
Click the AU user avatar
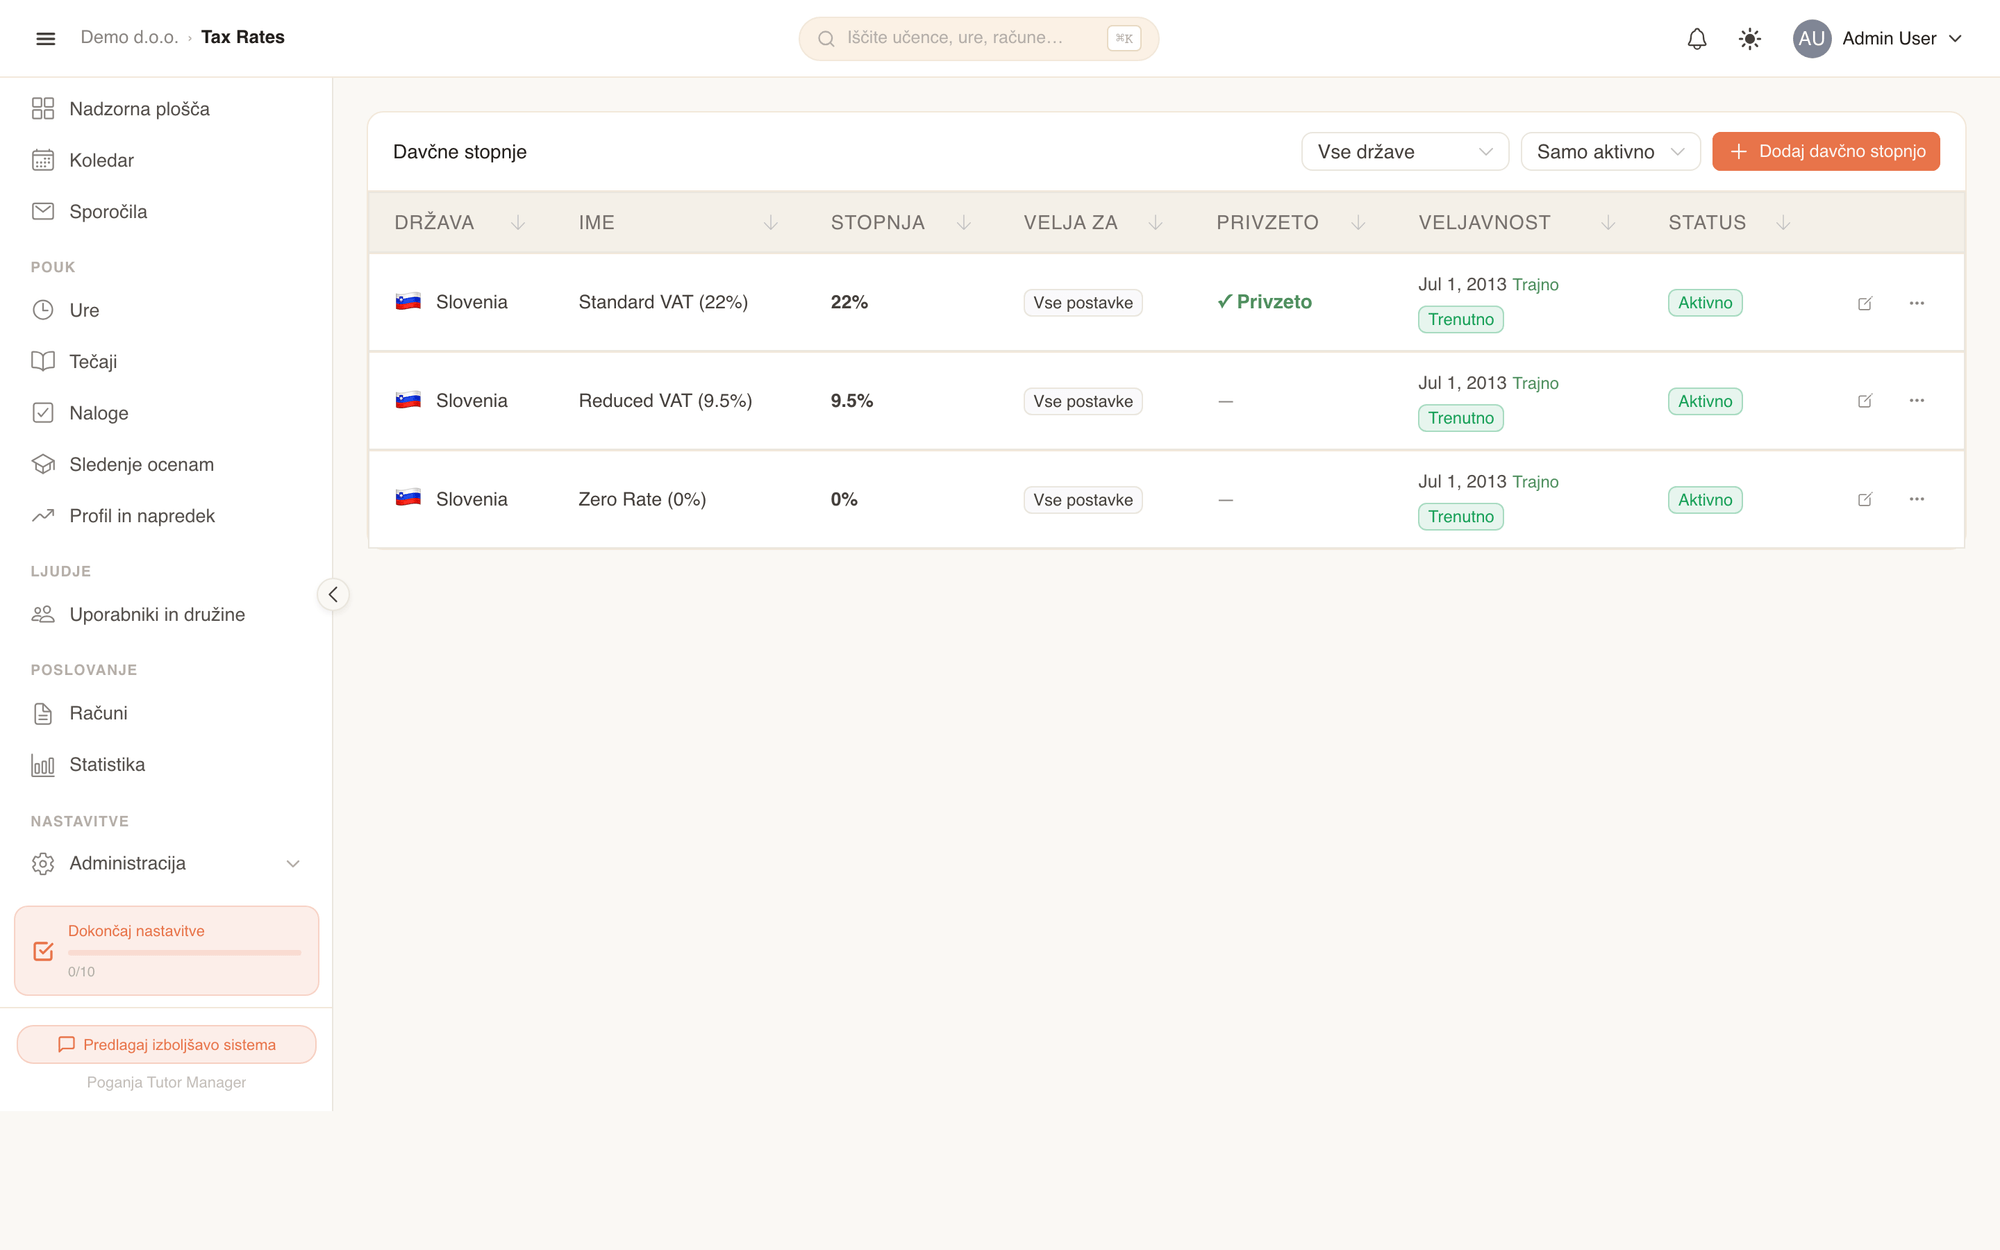1811,39
